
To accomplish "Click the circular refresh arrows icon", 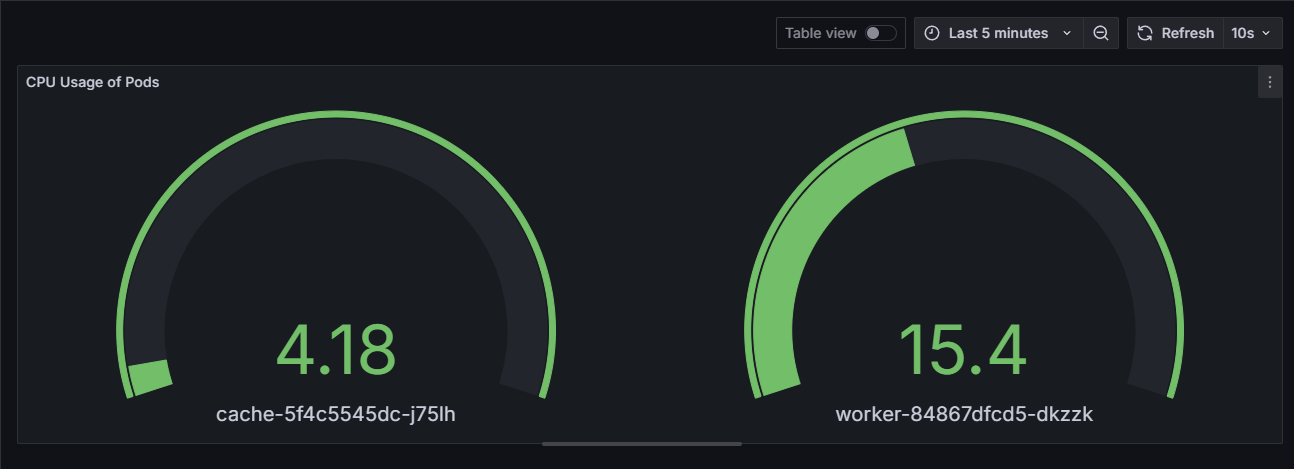I will tap(1146, 33).
